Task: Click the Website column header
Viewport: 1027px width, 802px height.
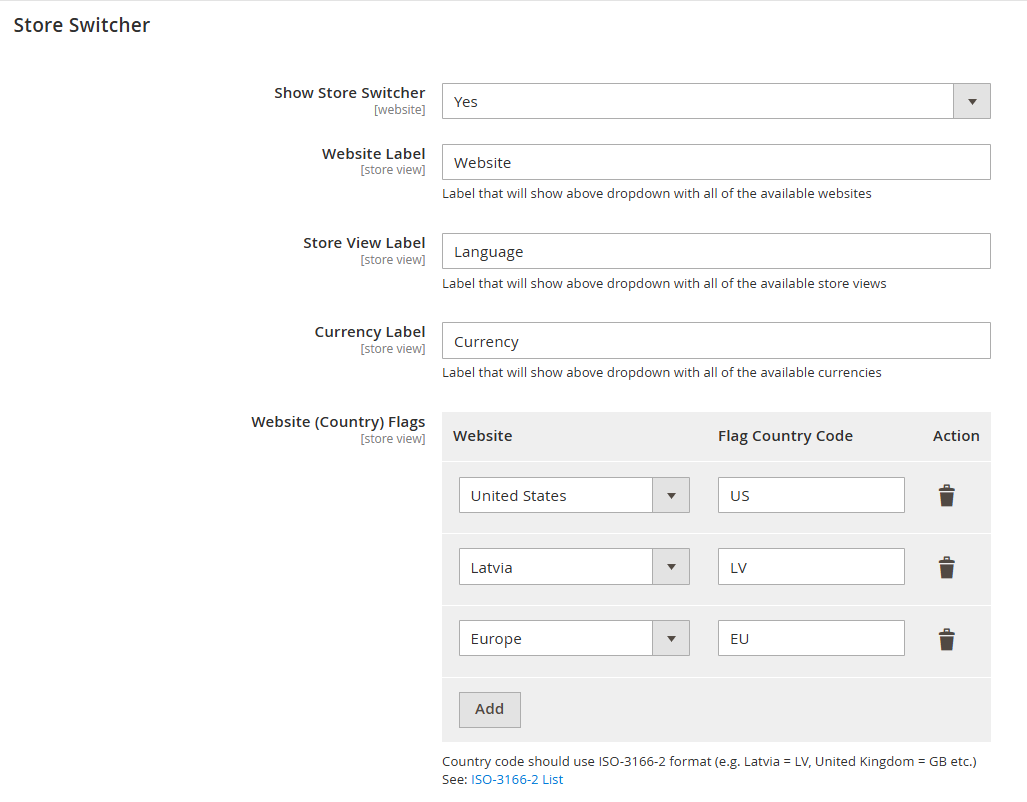Action: pos(482,436)
